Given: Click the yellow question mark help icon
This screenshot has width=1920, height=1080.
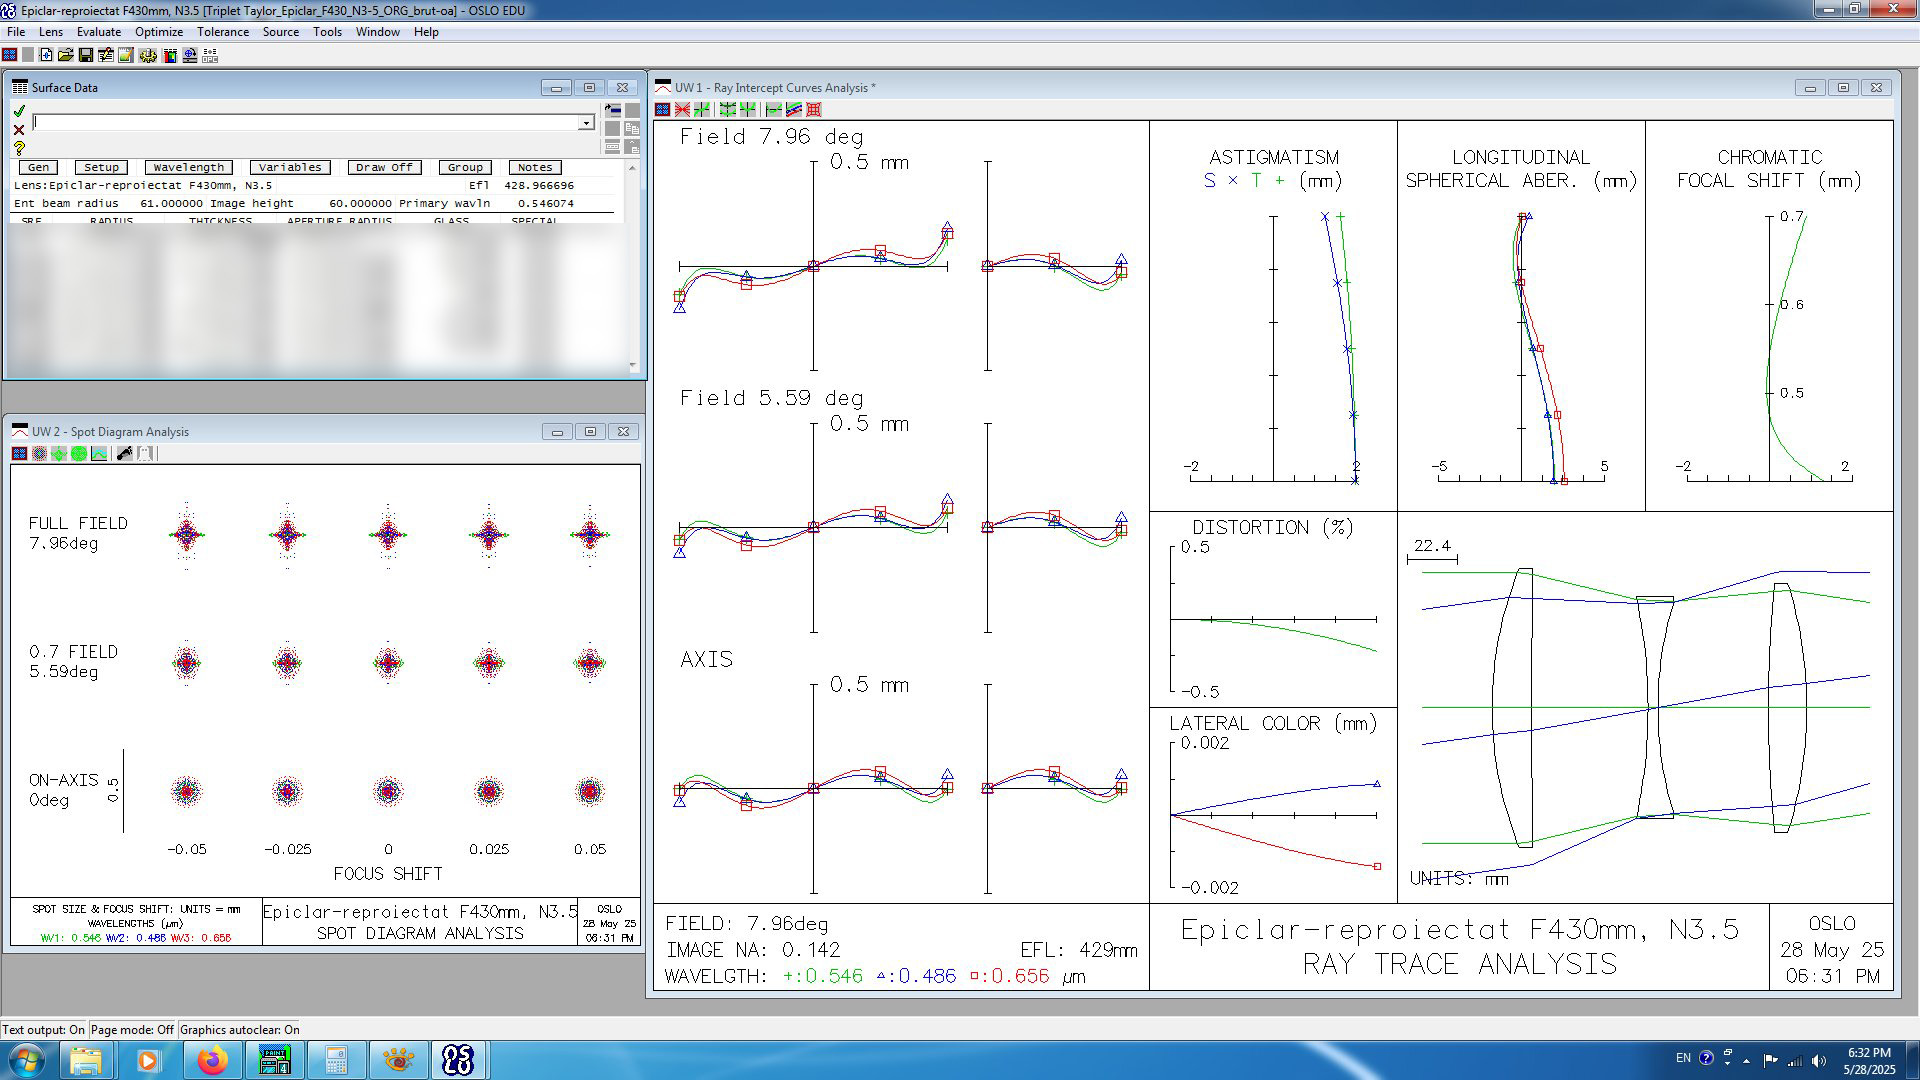Looking at the screenshot, I should pyautogui.click(x=19, y=148).
